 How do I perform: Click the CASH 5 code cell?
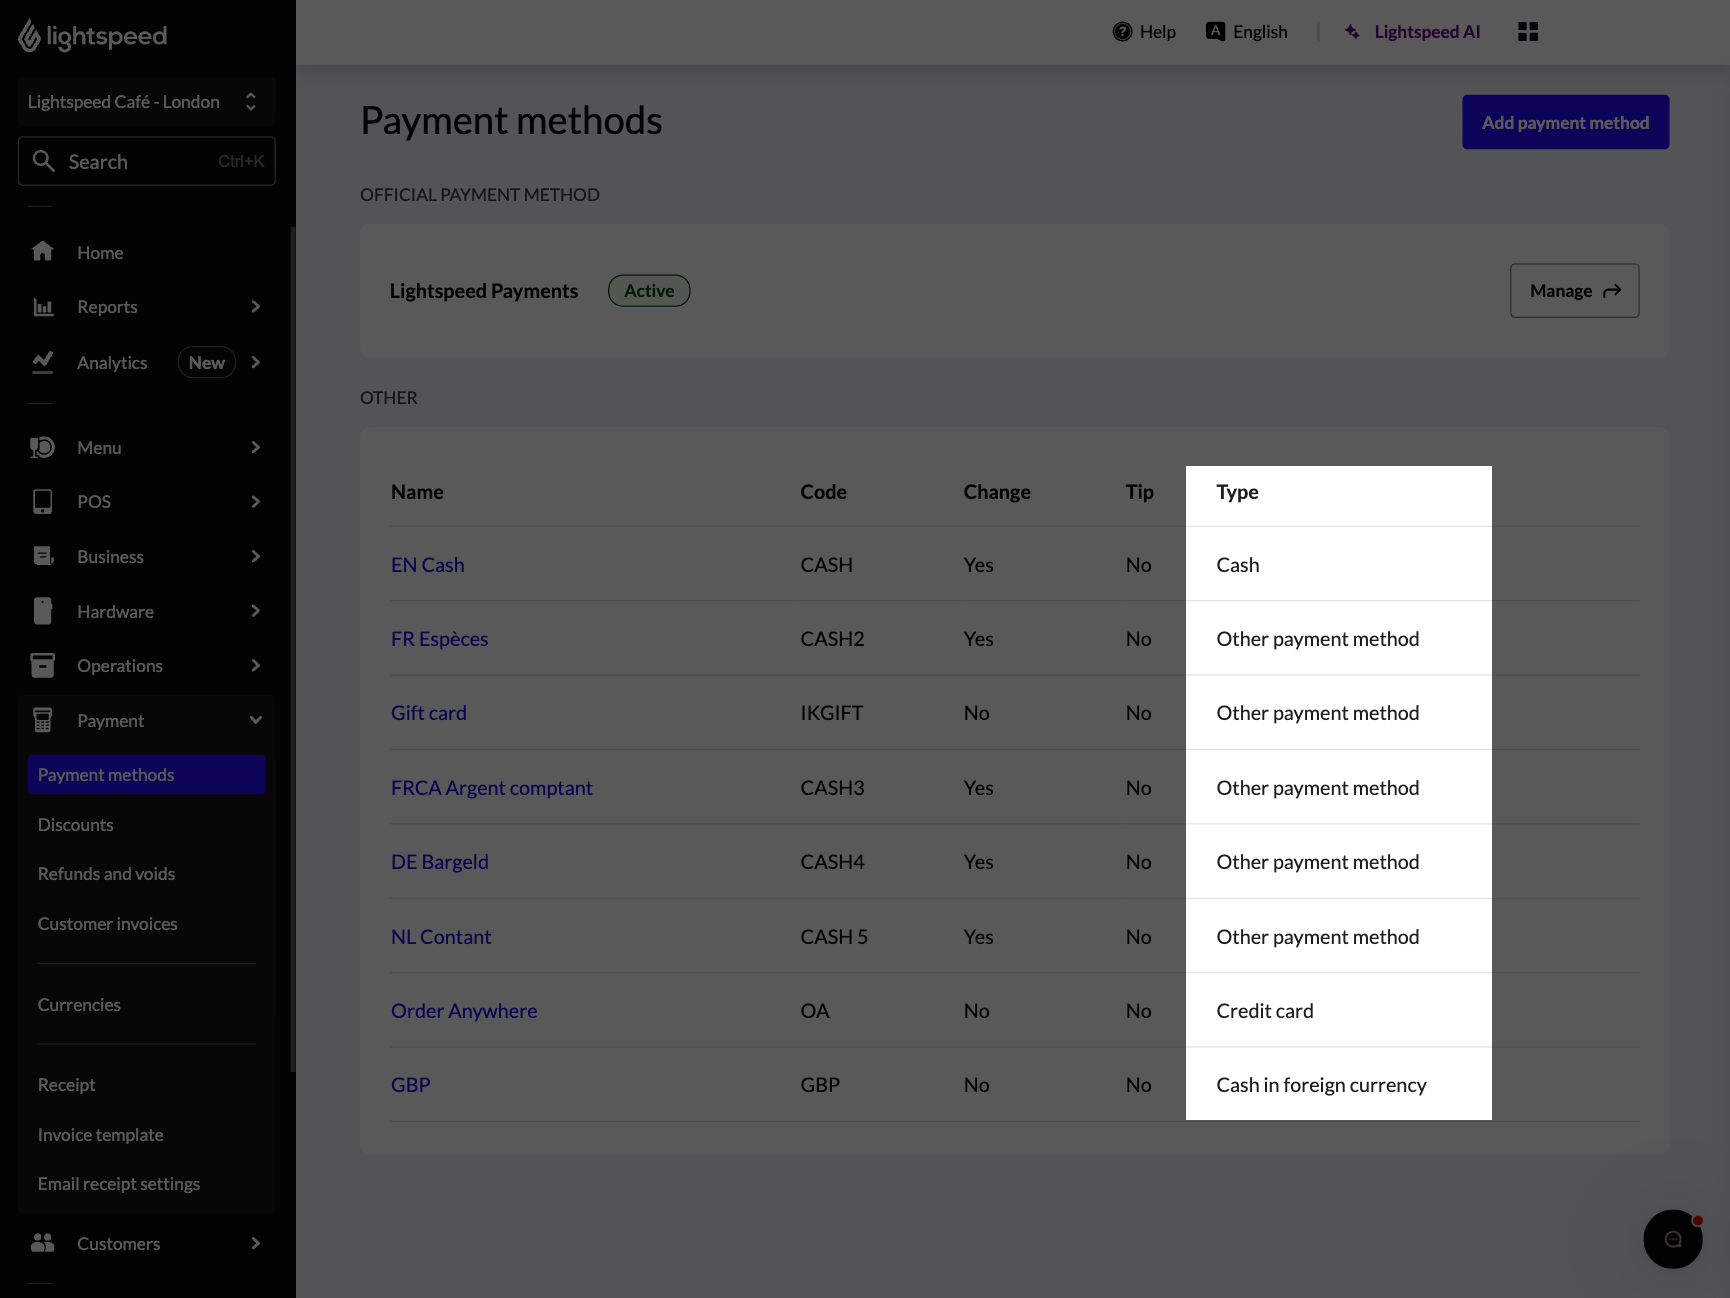coord(834,937)
